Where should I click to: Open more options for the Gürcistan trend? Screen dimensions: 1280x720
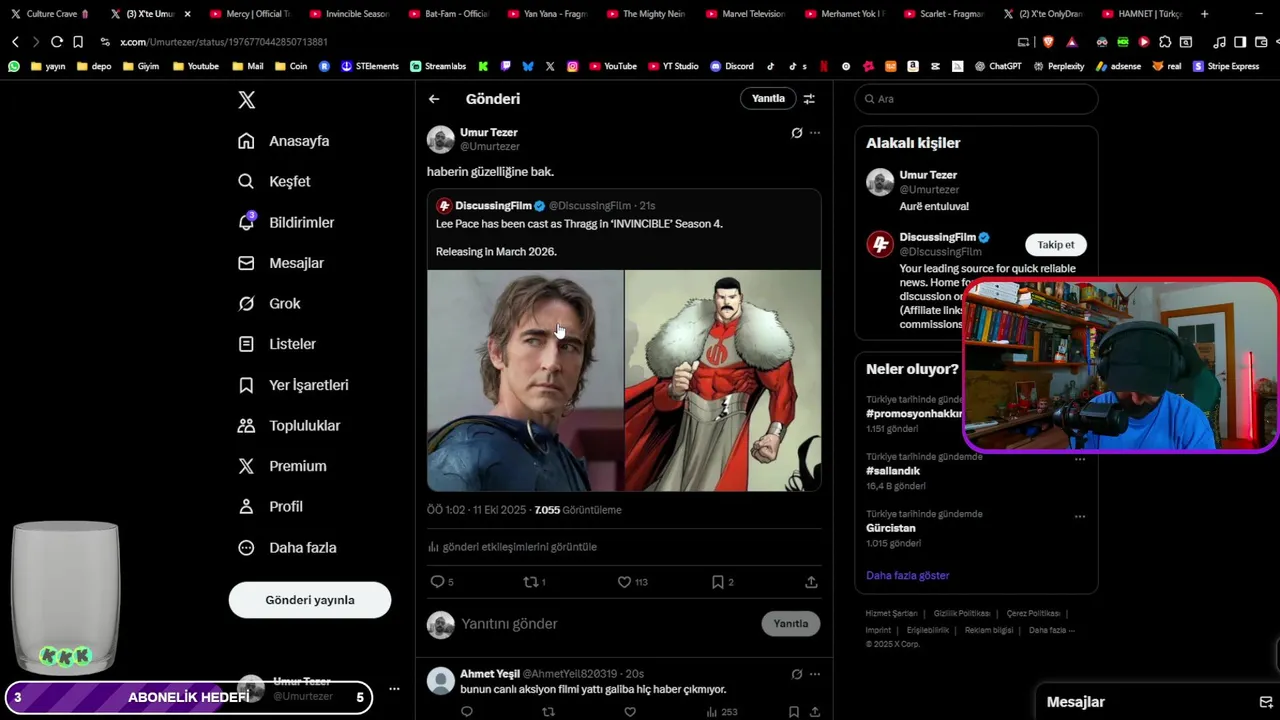(x=1080, y=517)
